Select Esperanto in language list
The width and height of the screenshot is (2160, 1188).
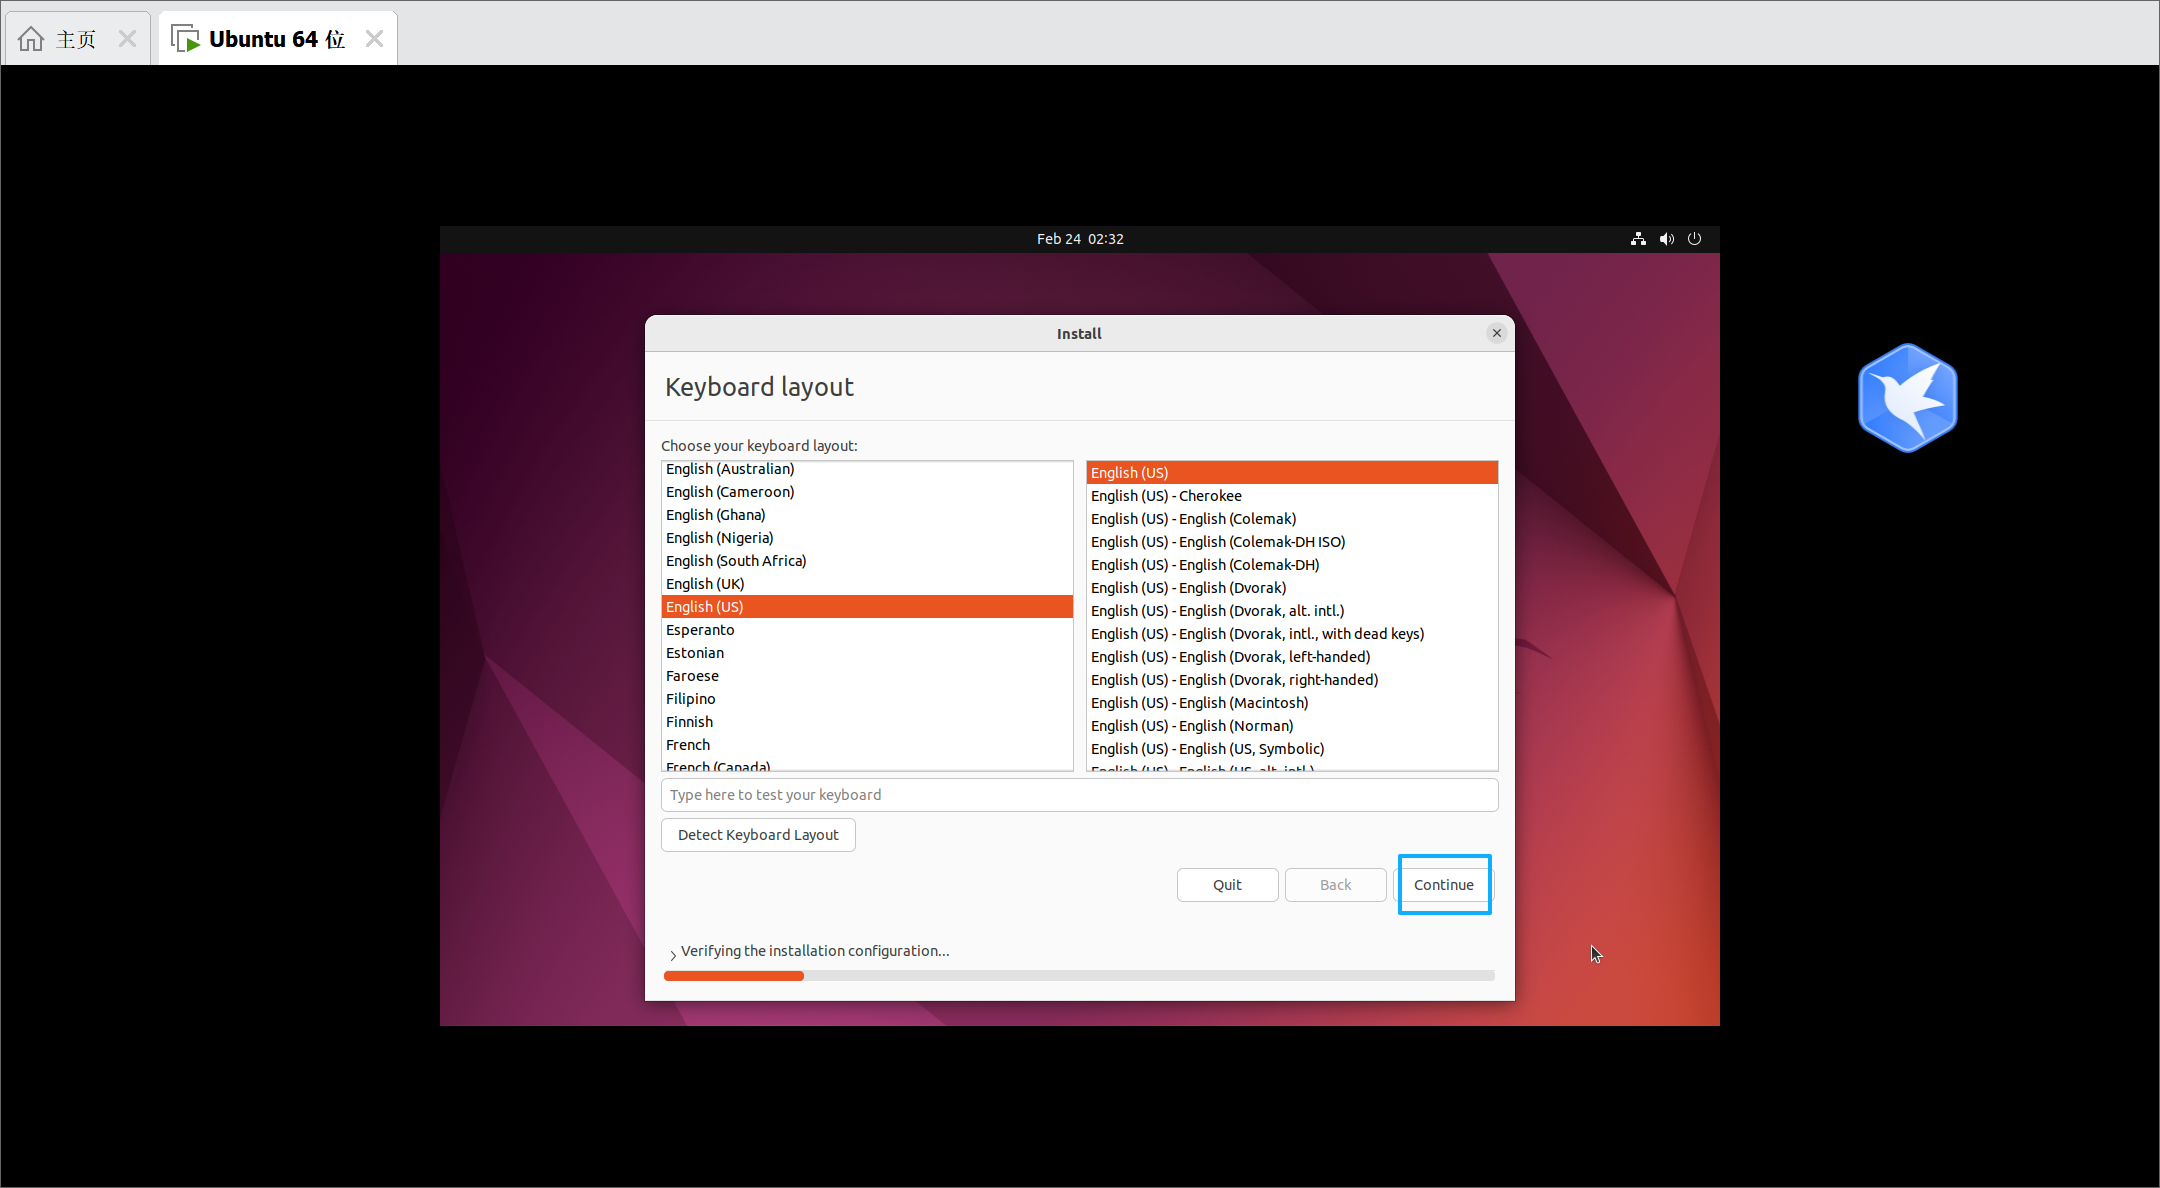point(700,630)
